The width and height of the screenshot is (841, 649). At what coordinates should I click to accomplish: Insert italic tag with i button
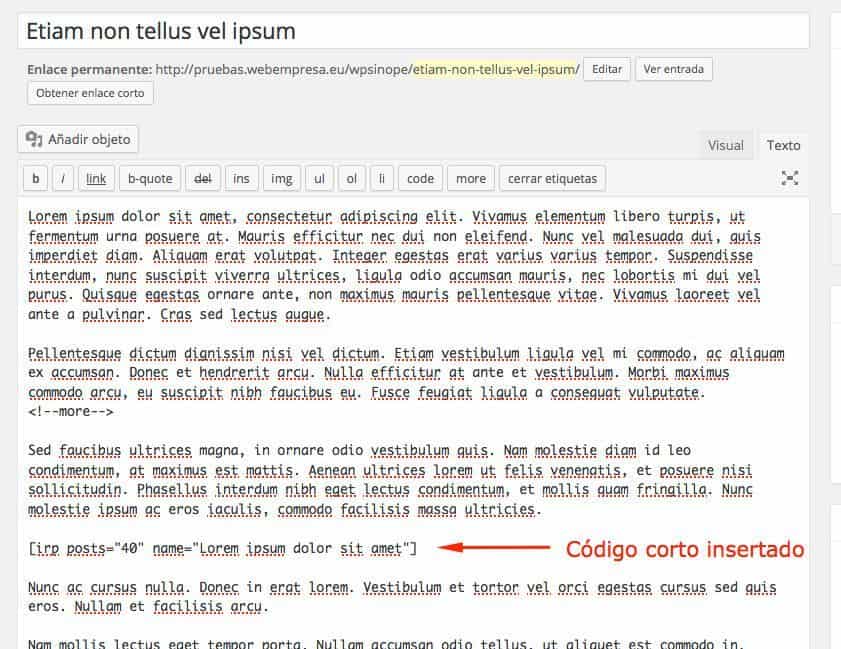pos(63,179)
